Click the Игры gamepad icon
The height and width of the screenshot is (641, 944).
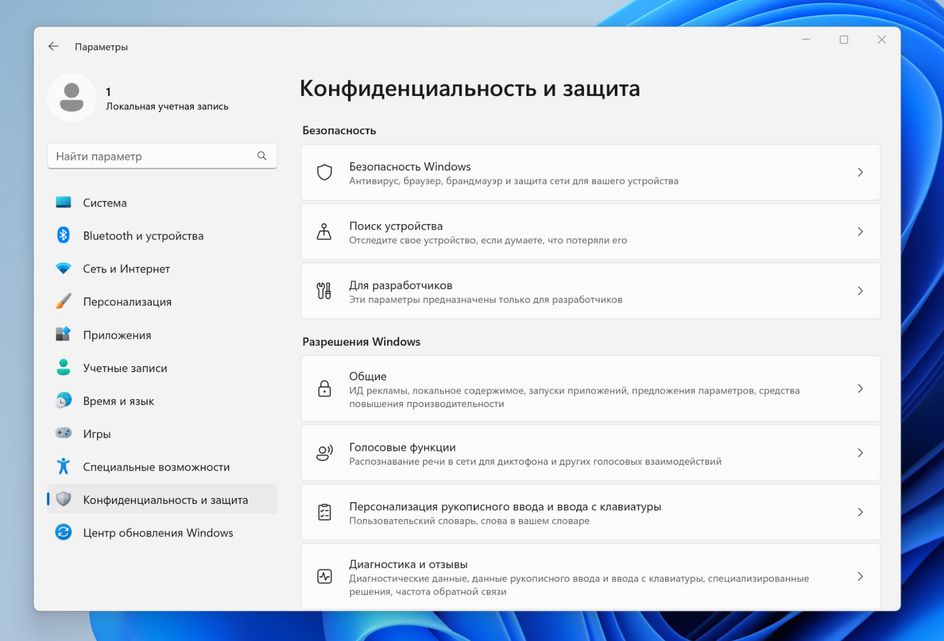coord(63,433)
